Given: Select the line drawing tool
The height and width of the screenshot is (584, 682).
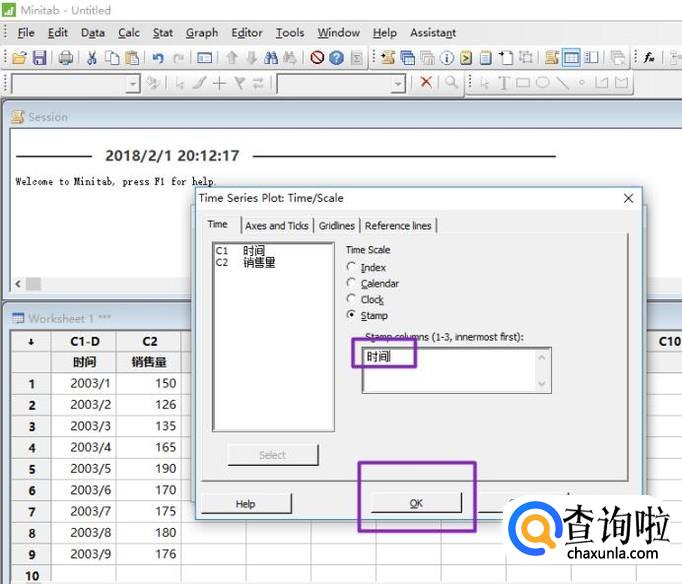Looking at the screenshot, I should pyautogui.click(x=562, y=82).
